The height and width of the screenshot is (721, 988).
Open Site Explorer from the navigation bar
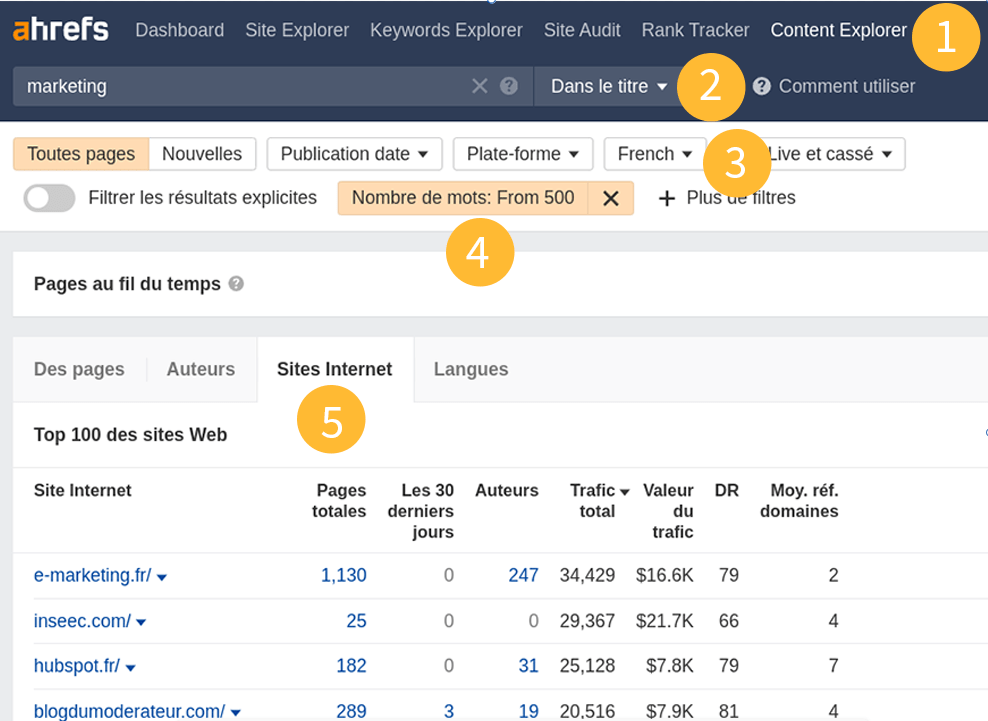[x=297, y=30]
